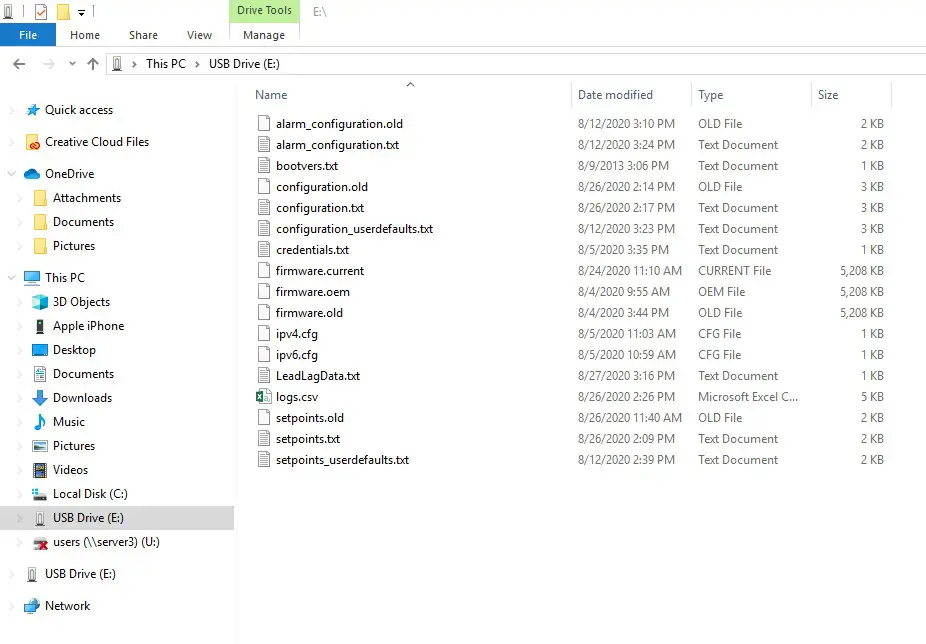Screen dimensions: 926x644
Task: Go back using the back arrow
Action: click(18, 63)
